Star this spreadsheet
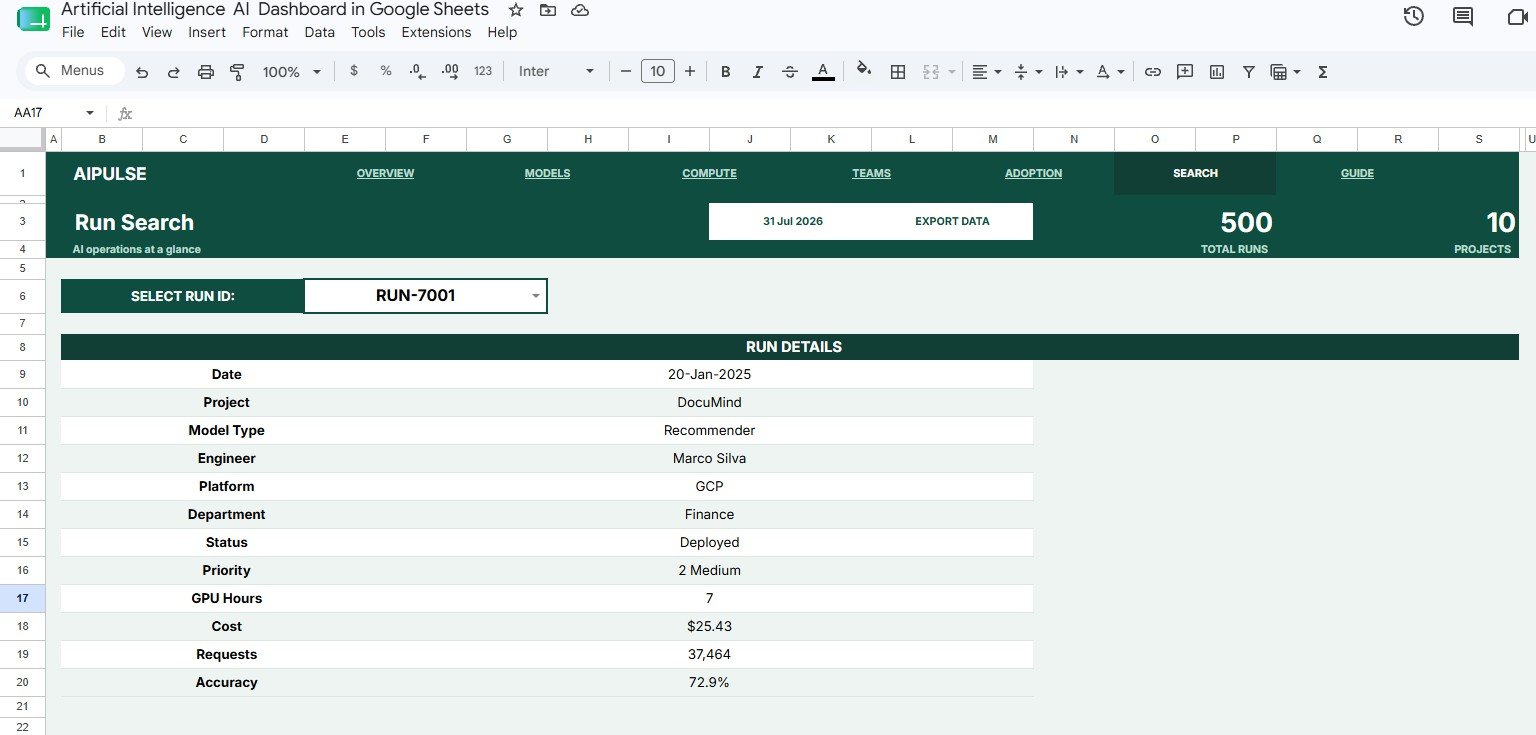1536x735 pixels. click(516, 10)
